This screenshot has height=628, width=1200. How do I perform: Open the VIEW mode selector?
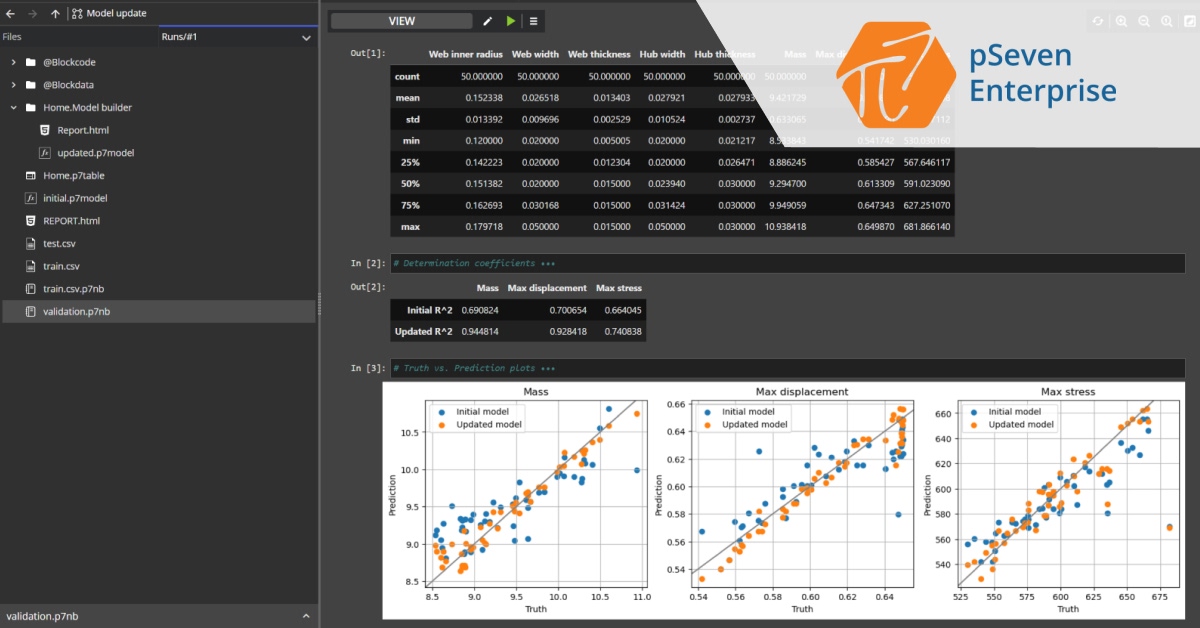[402, 20]
